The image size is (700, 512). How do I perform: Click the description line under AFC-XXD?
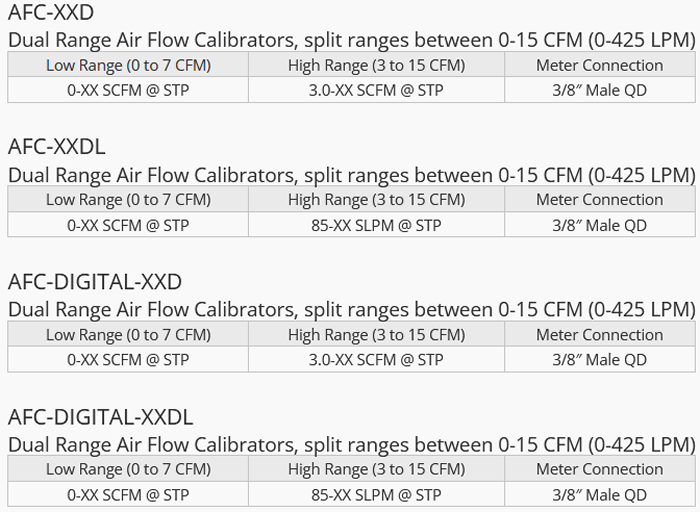tap(351, 40)
